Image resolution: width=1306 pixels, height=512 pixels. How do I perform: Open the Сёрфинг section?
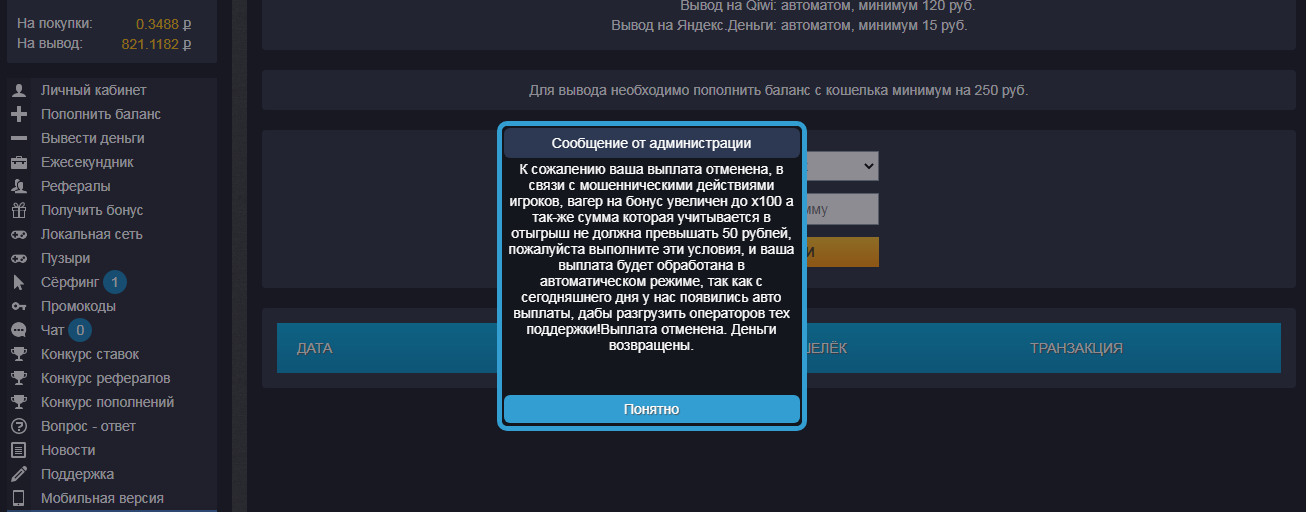69,282
